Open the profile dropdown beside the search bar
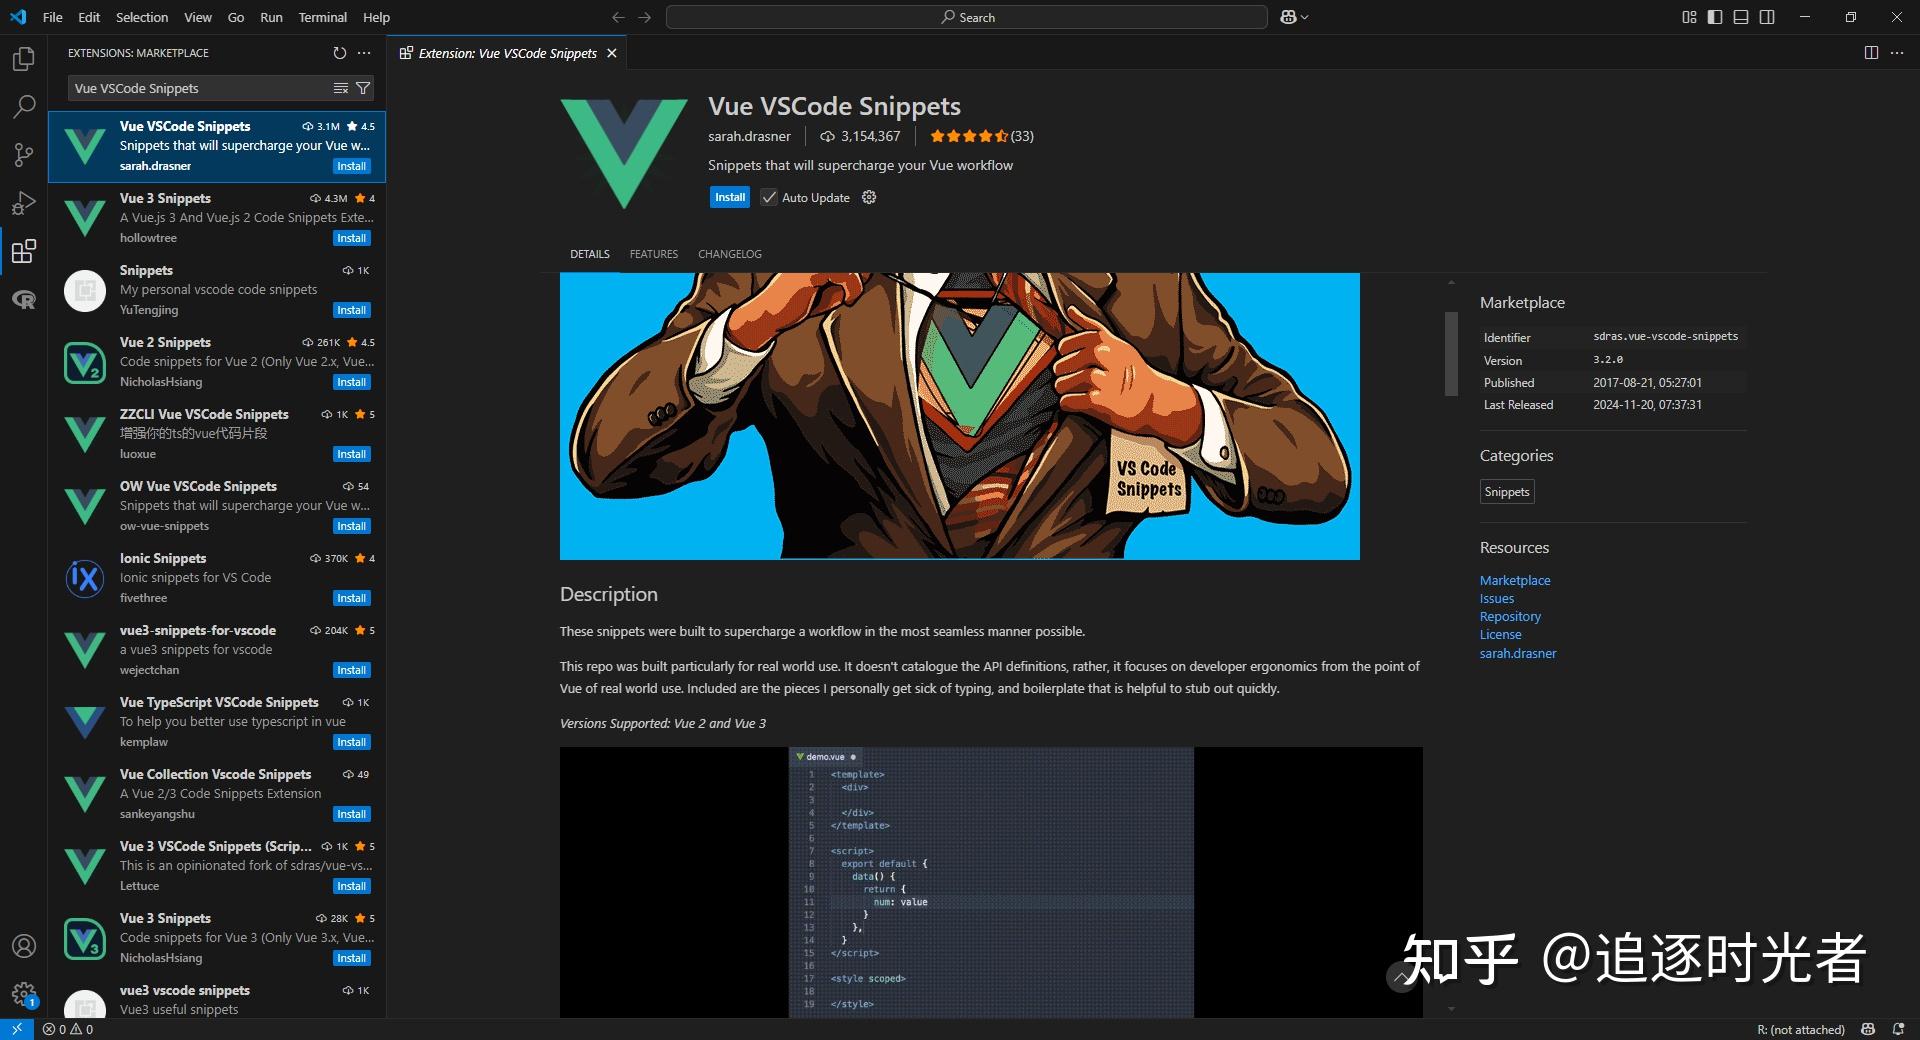This screenshot has width=1920, height=1040. pos(1293,17)
